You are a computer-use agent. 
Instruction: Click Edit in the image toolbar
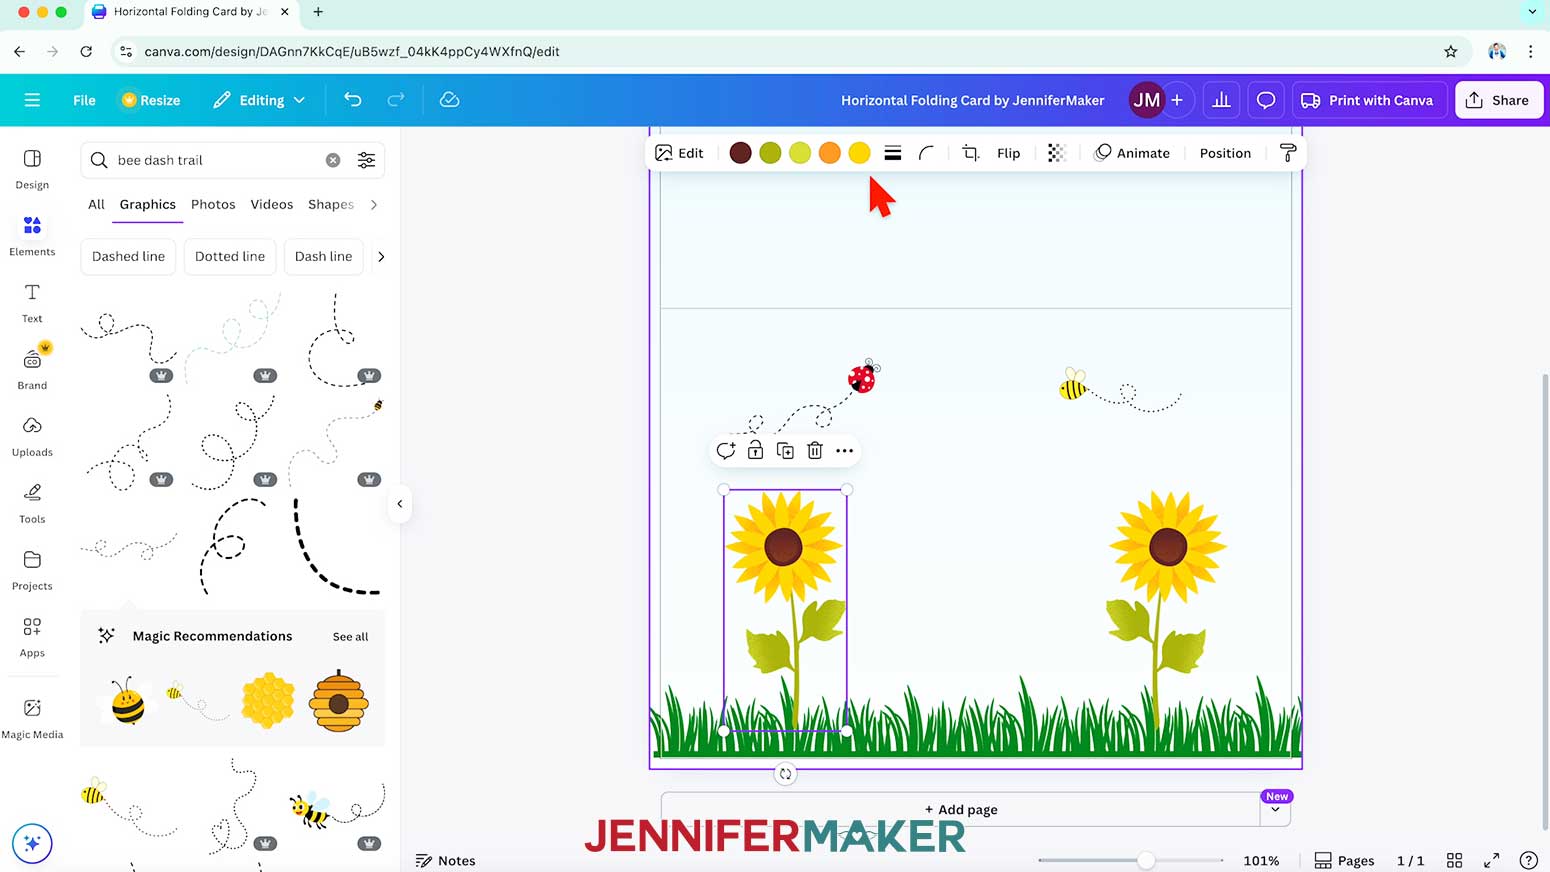point(679,153)
